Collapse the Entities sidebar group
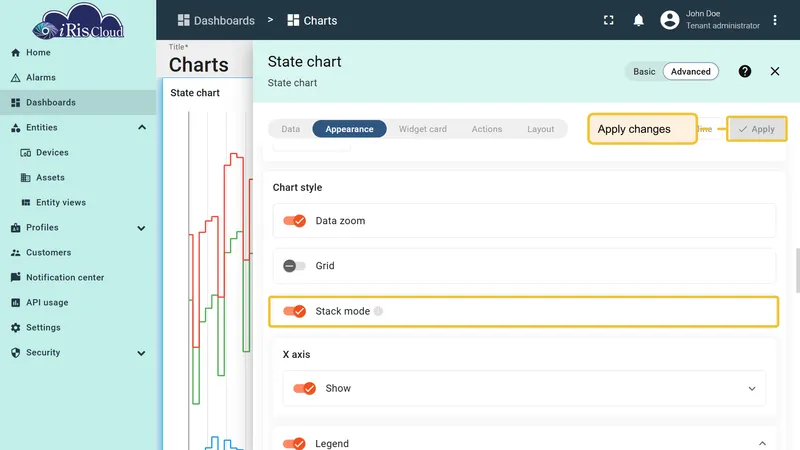This screenshot has width=800, height=450. tap(142, 128)
